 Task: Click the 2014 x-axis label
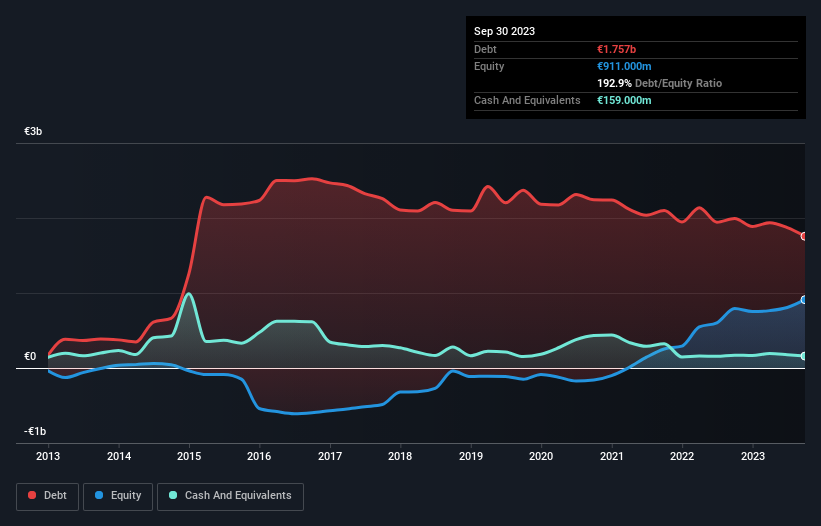(x=119, y=456)
